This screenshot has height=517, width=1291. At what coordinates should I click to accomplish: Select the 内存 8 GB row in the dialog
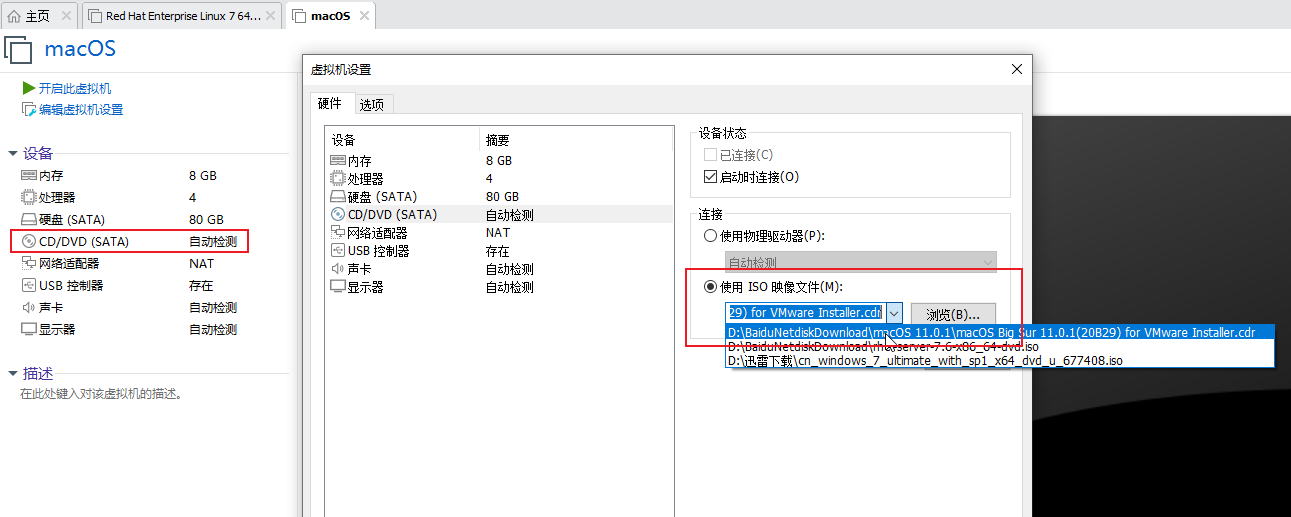click(500, 160)
